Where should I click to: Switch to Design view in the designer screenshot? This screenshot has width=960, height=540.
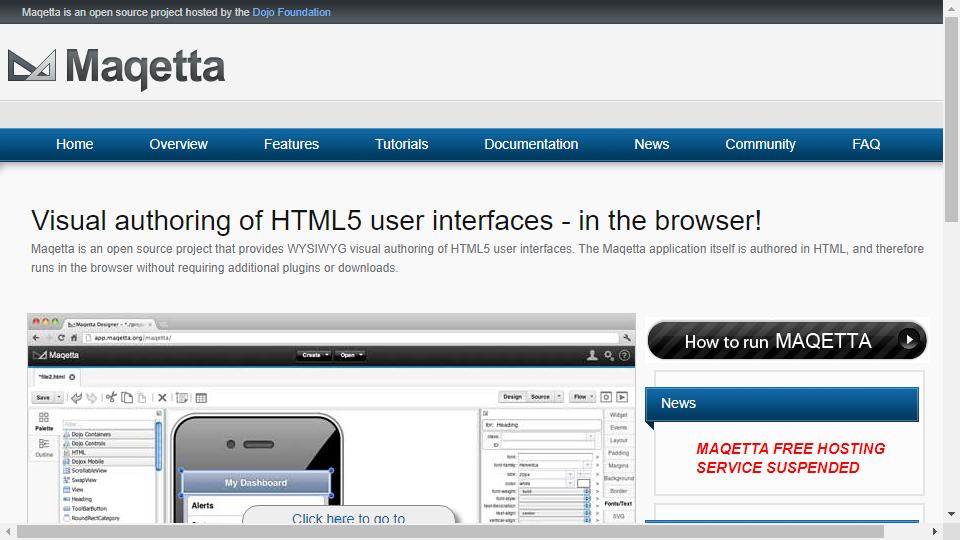pos(512,397)
